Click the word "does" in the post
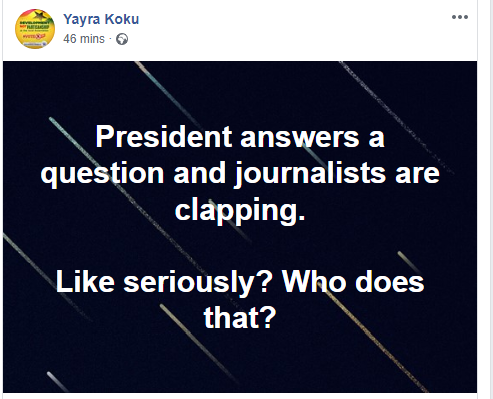This screenshot has height=399, width=493. pyautogui.click(x=390, y=282)
